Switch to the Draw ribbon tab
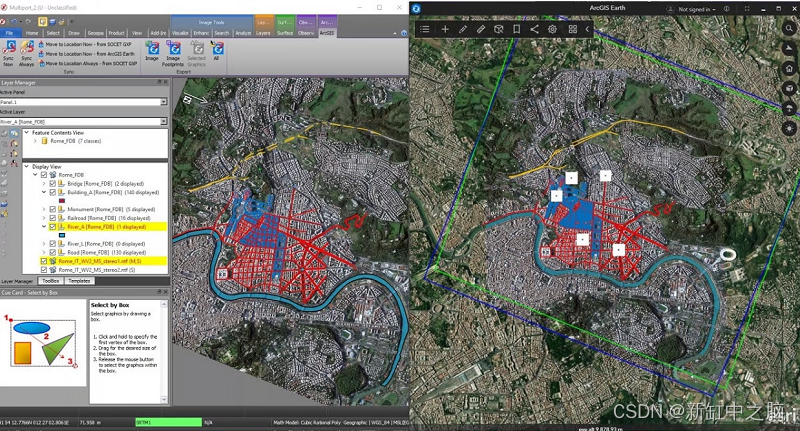Screen dimensions: 800x431 pos(74,33)
